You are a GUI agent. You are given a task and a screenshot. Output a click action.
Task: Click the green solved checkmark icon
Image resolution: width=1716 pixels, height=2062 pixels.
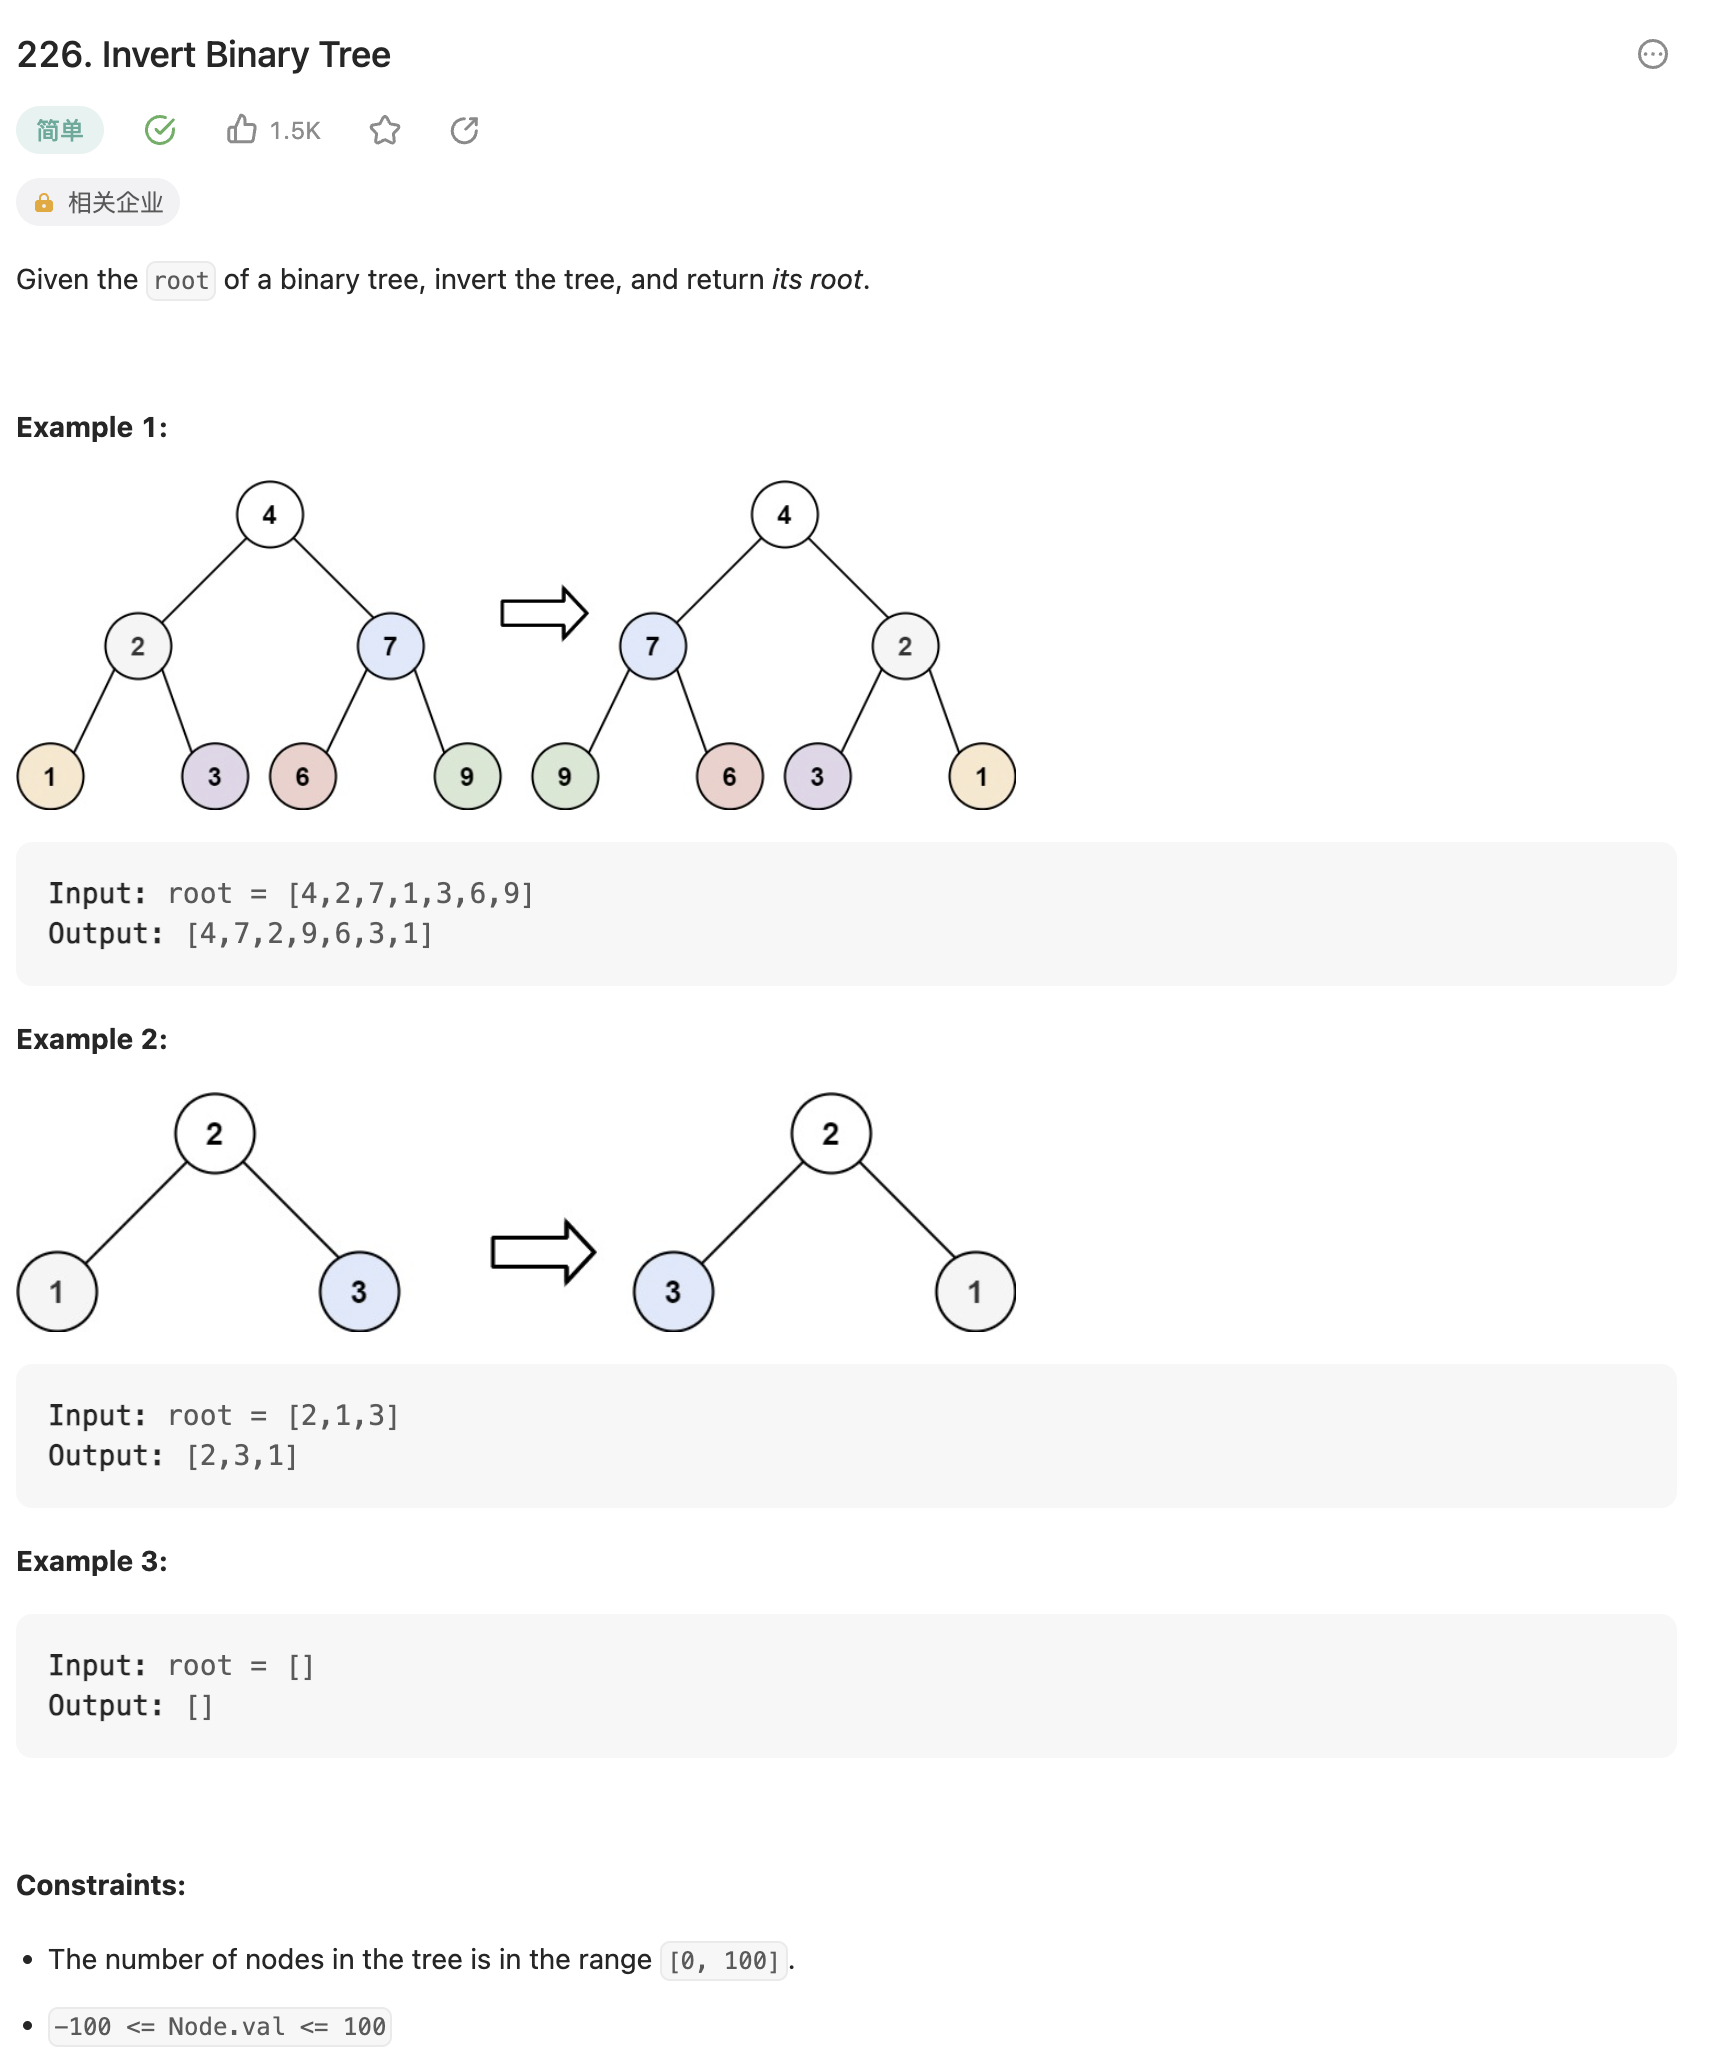tap(160, 130)
